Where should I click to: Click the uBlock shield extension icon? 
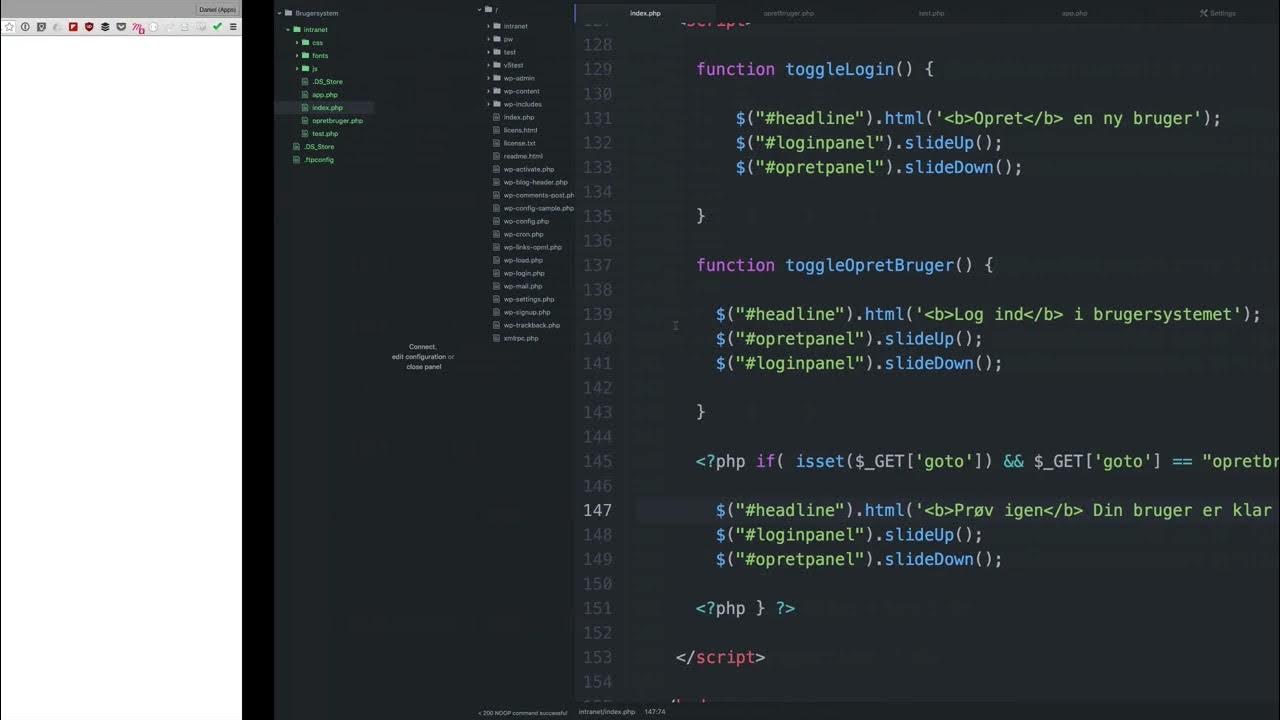coord(89,27)
